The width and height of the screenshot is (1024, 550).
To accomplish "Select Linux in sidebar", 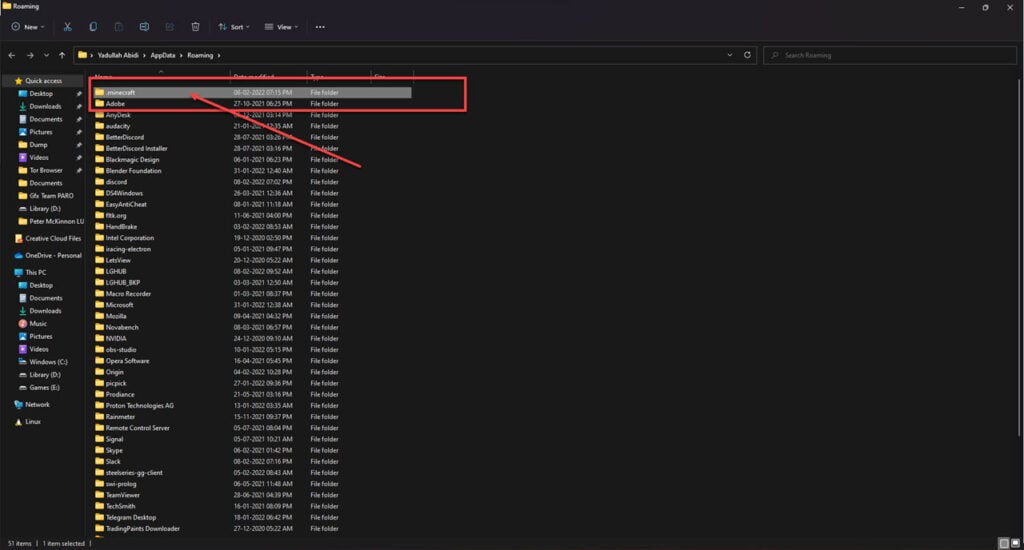I will (x=33, y=422).
